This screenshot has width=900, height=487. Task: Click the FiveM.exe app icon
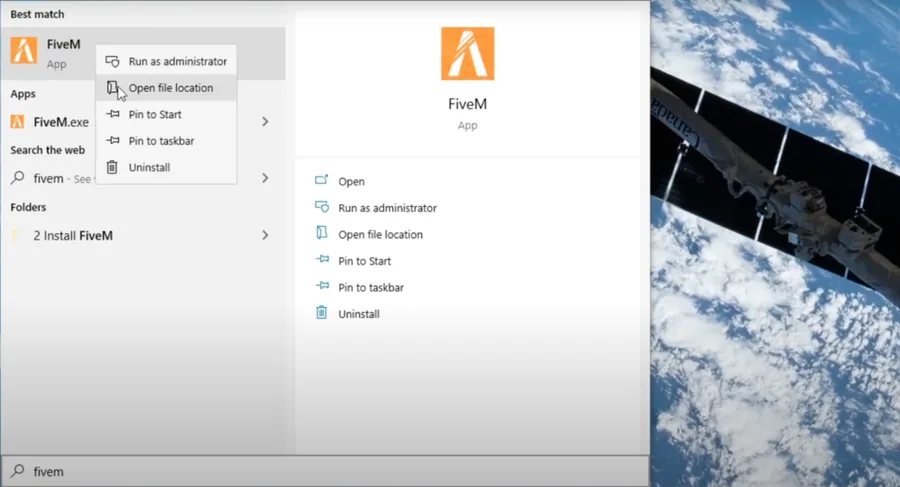point(17,122)
